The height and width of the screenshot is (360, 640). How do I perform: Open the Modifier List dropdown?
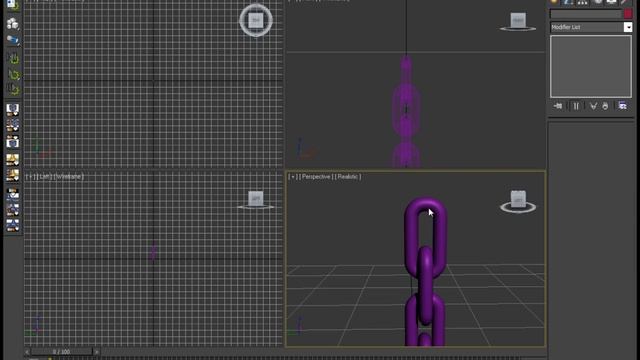point(591,27)
